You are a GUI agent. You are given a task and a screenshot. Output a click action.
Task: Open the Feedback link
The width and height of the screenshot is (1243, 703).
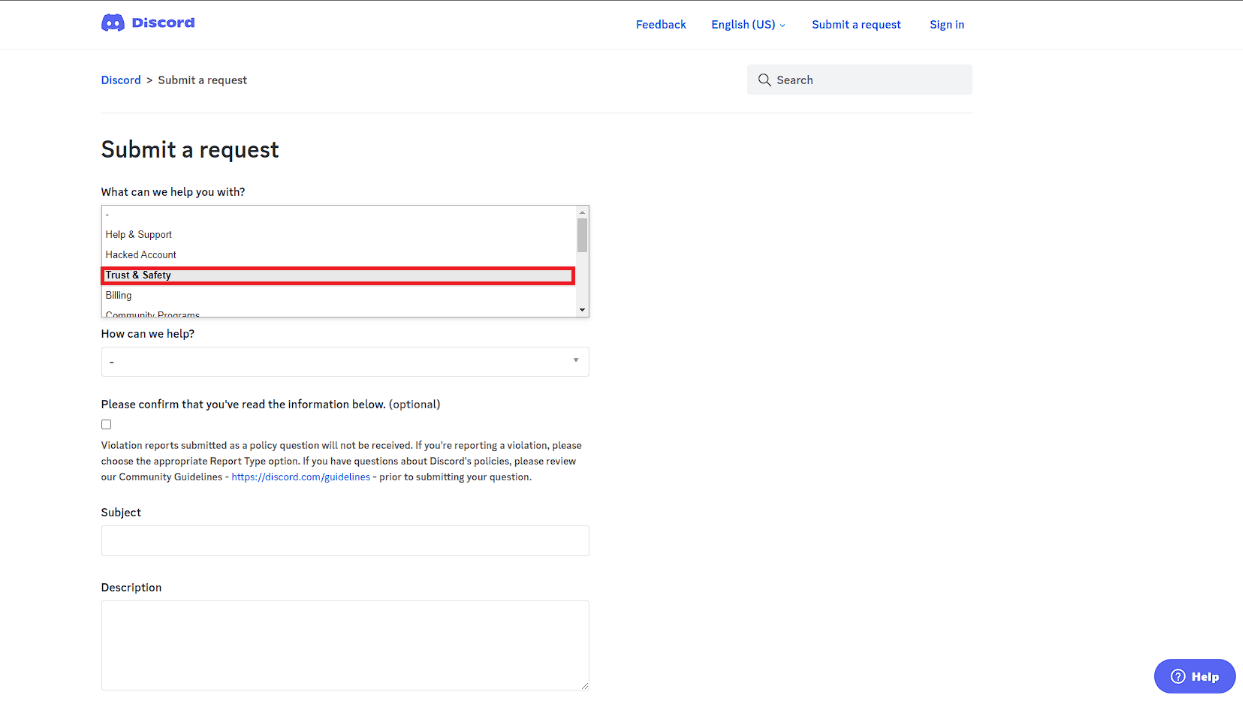point(661,25)
